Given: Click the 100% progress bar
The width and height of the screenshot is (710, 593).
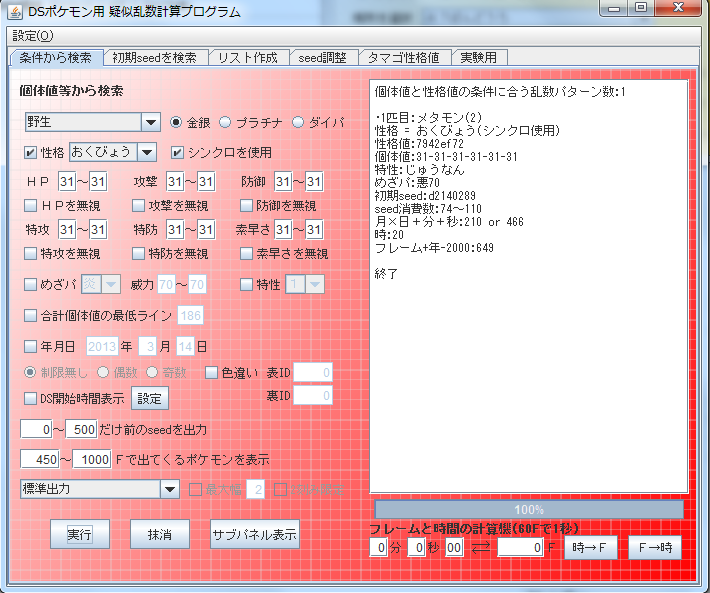Looking at the screenshot, I should point(529,510).
